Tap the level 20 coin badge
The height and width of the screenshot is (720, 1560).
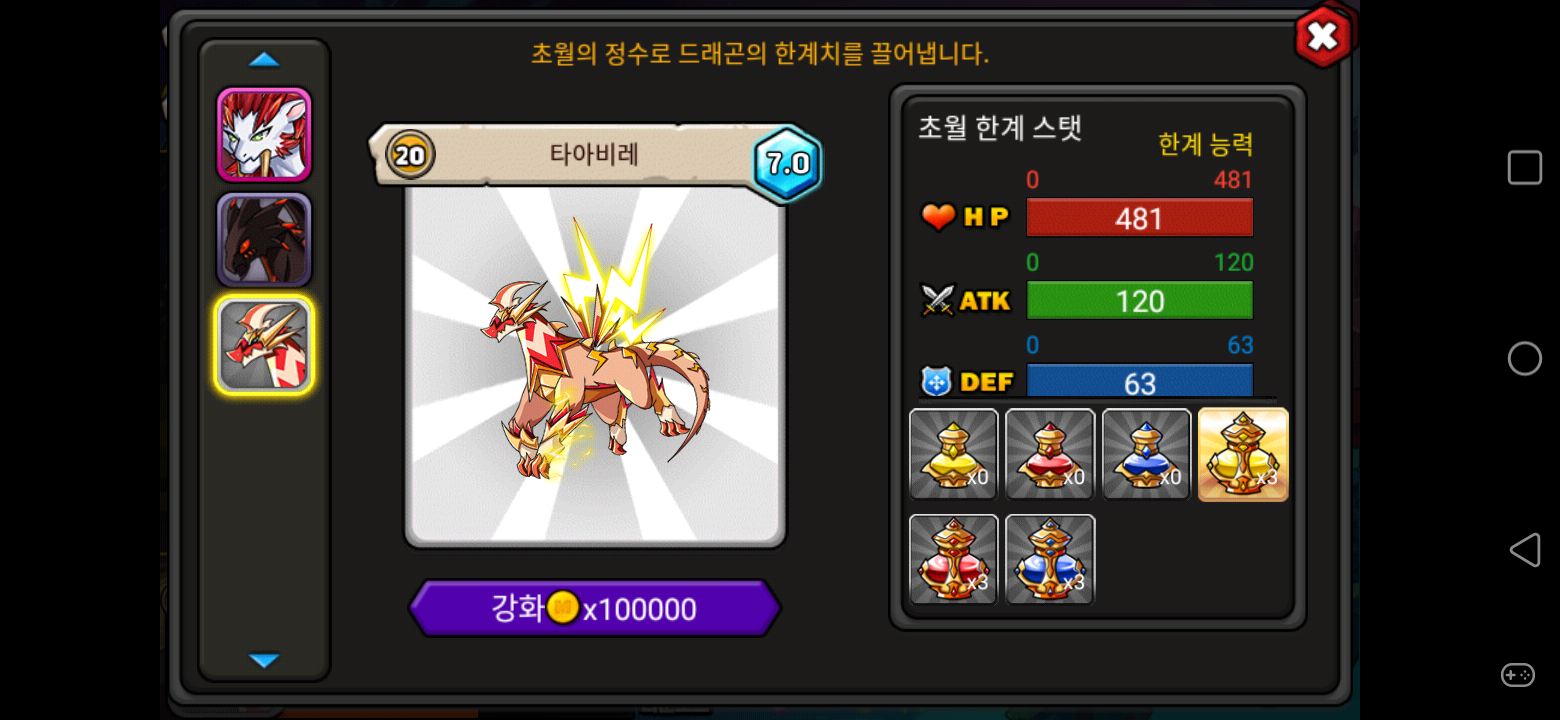[410, 155]
